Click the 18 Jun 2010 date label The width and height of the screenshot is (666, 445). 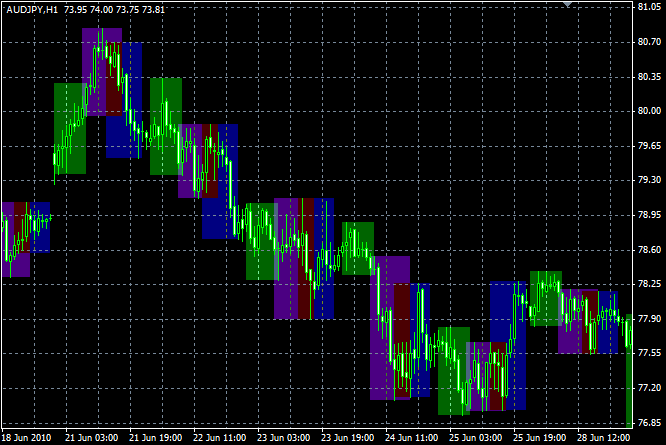click(x=26, y=438)
